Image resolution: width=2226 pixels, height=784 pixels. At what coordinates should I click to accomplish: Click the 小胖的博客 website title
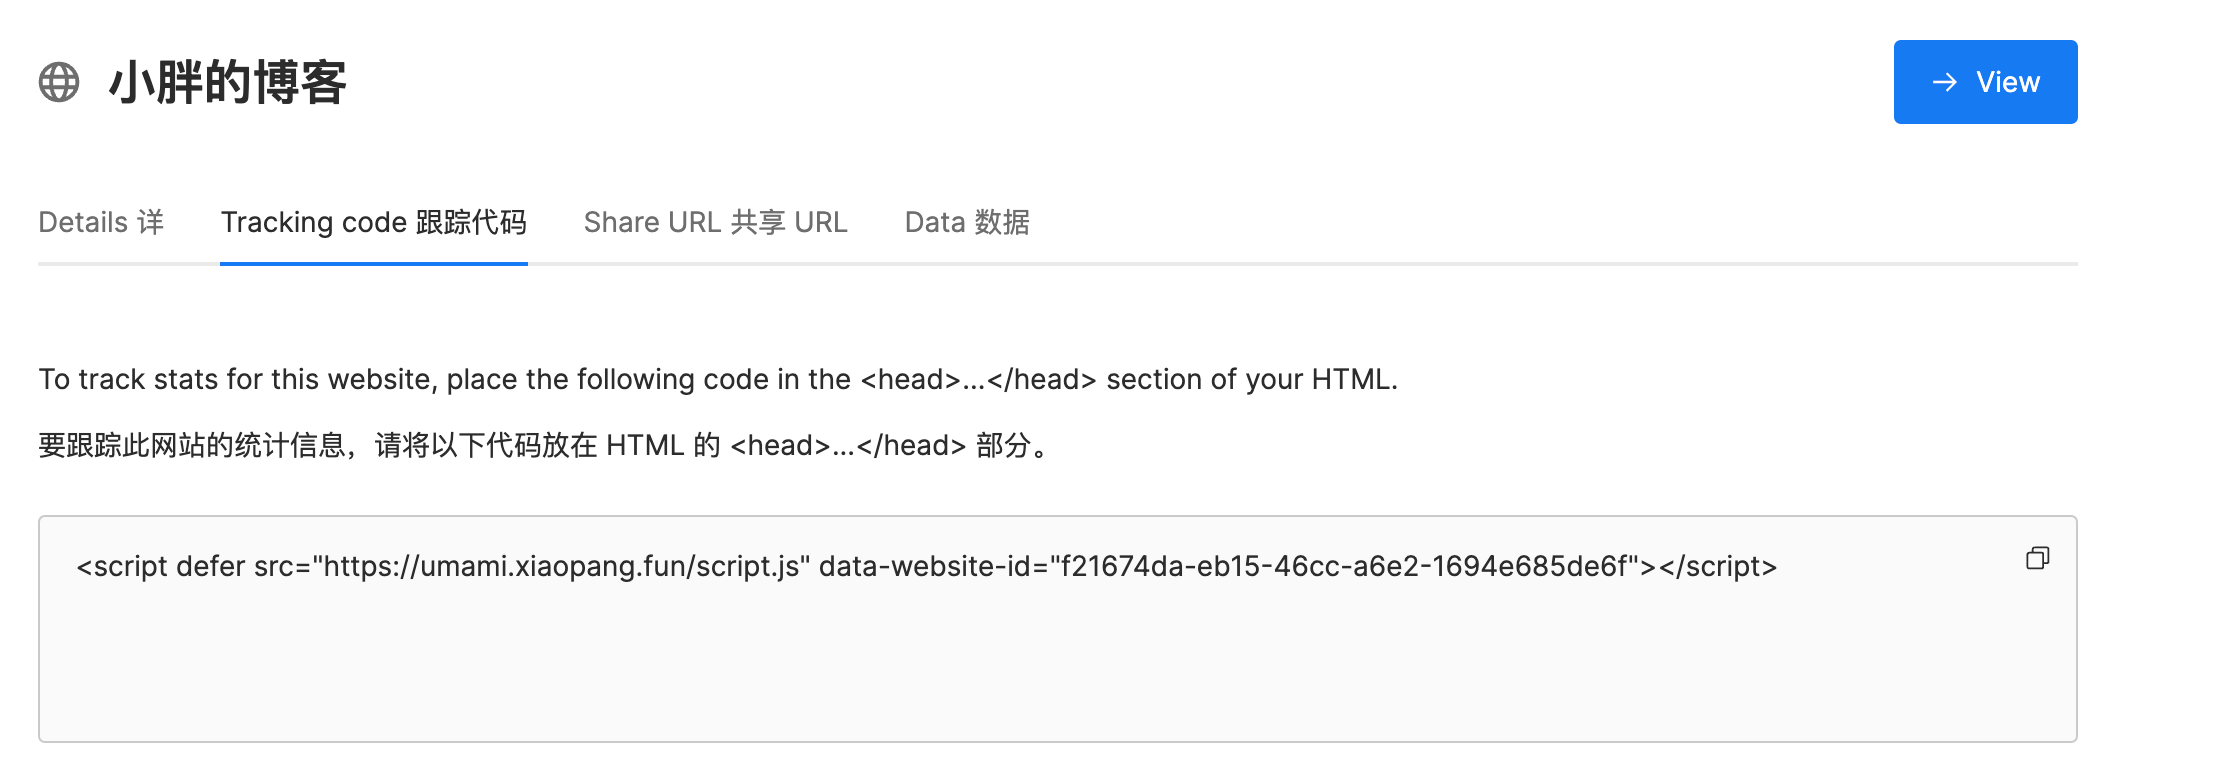[228, 82]
